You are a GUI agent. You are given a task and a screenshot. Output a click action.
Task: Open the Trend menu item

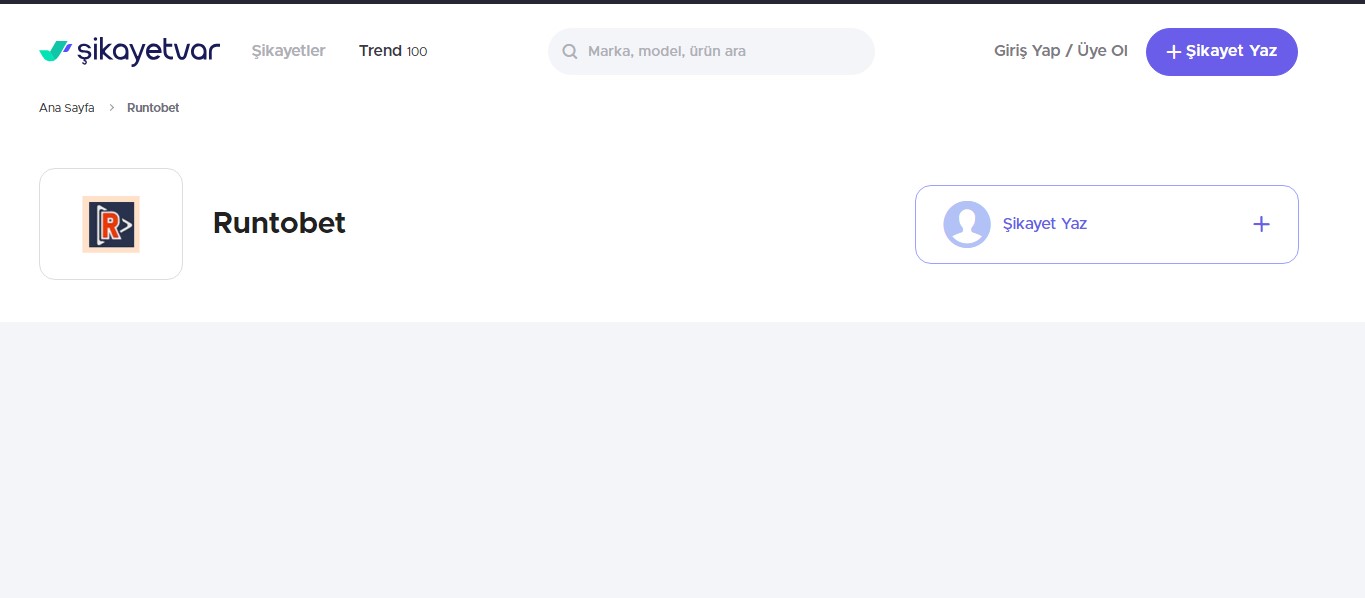point(380,51)
